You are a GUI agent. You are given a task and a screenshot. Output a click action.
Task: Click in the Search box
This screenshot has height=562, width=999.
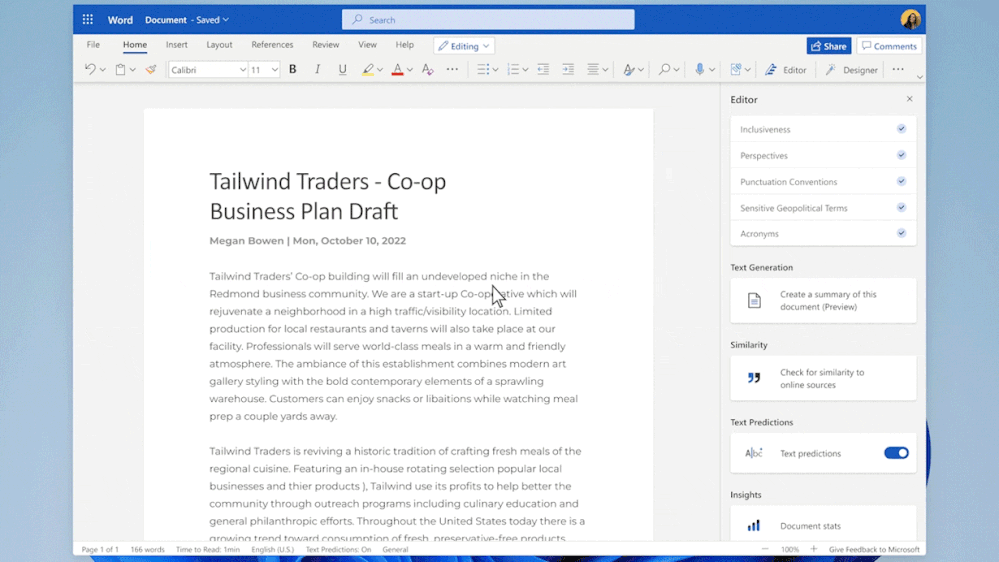coord(488,20)
